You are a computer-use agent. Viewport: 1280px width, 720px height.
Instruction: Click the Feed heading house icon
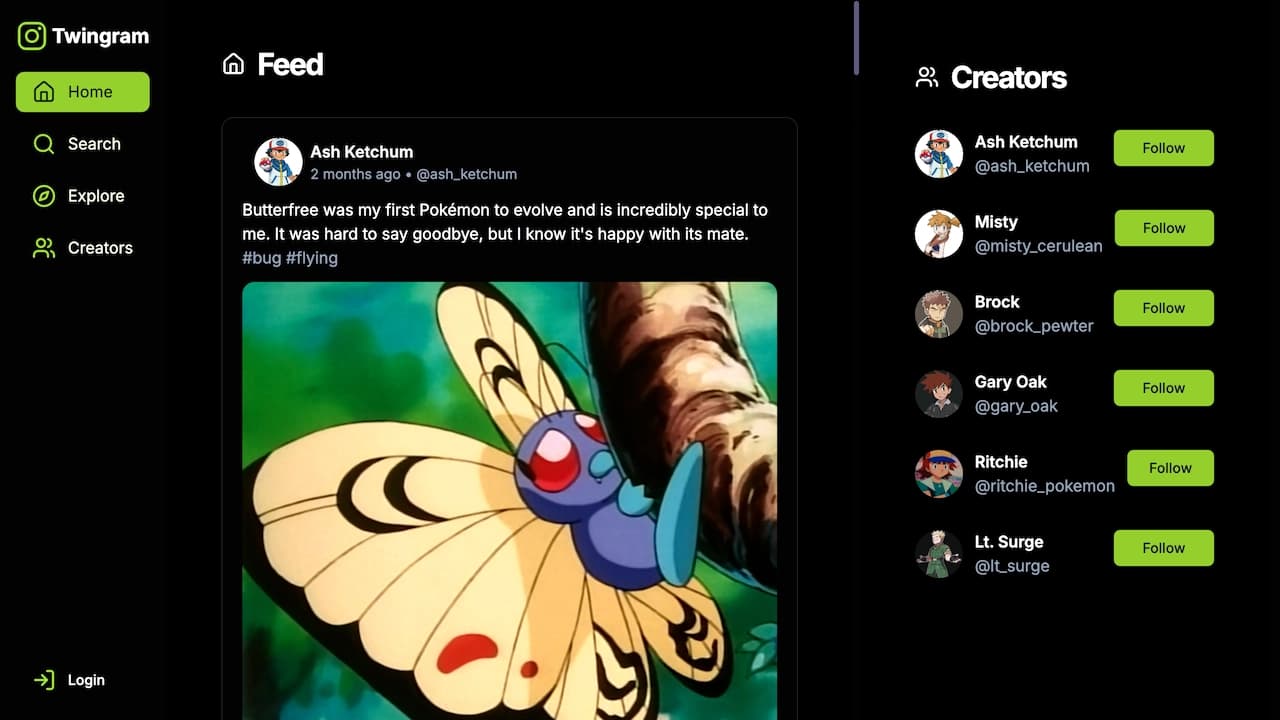(x=233, y=65)
